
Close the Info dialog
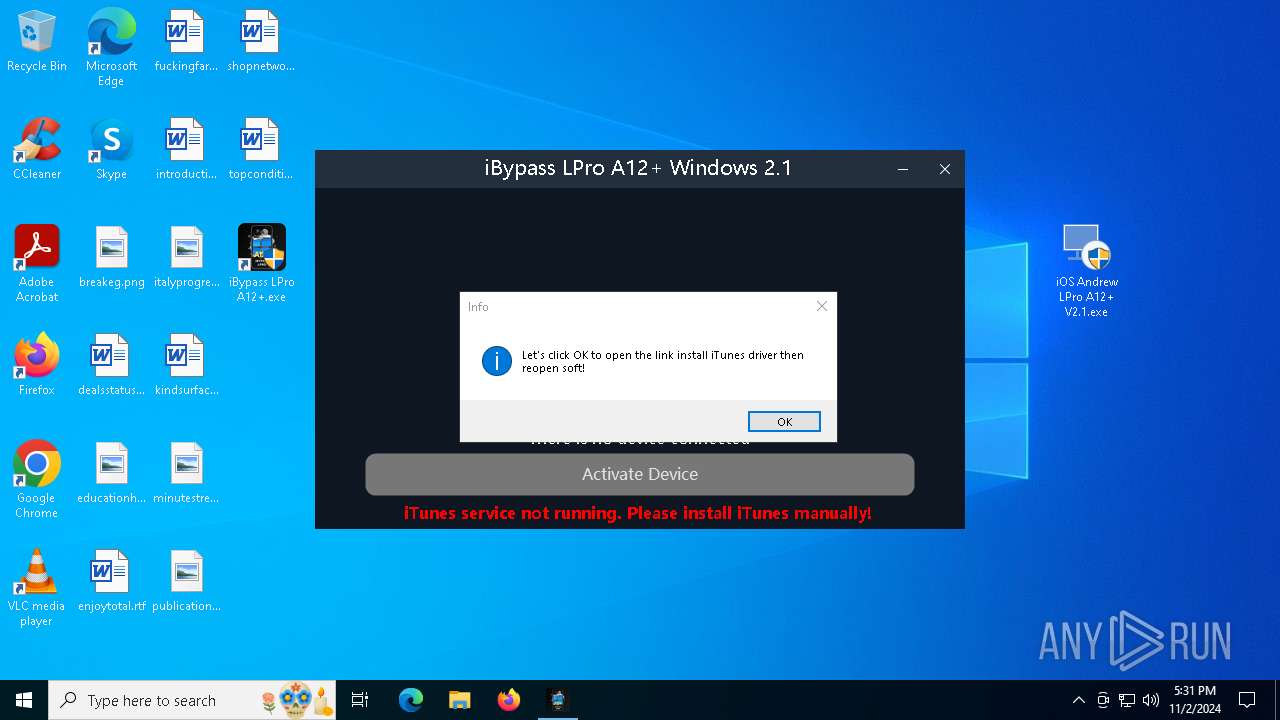coord(822,306)
